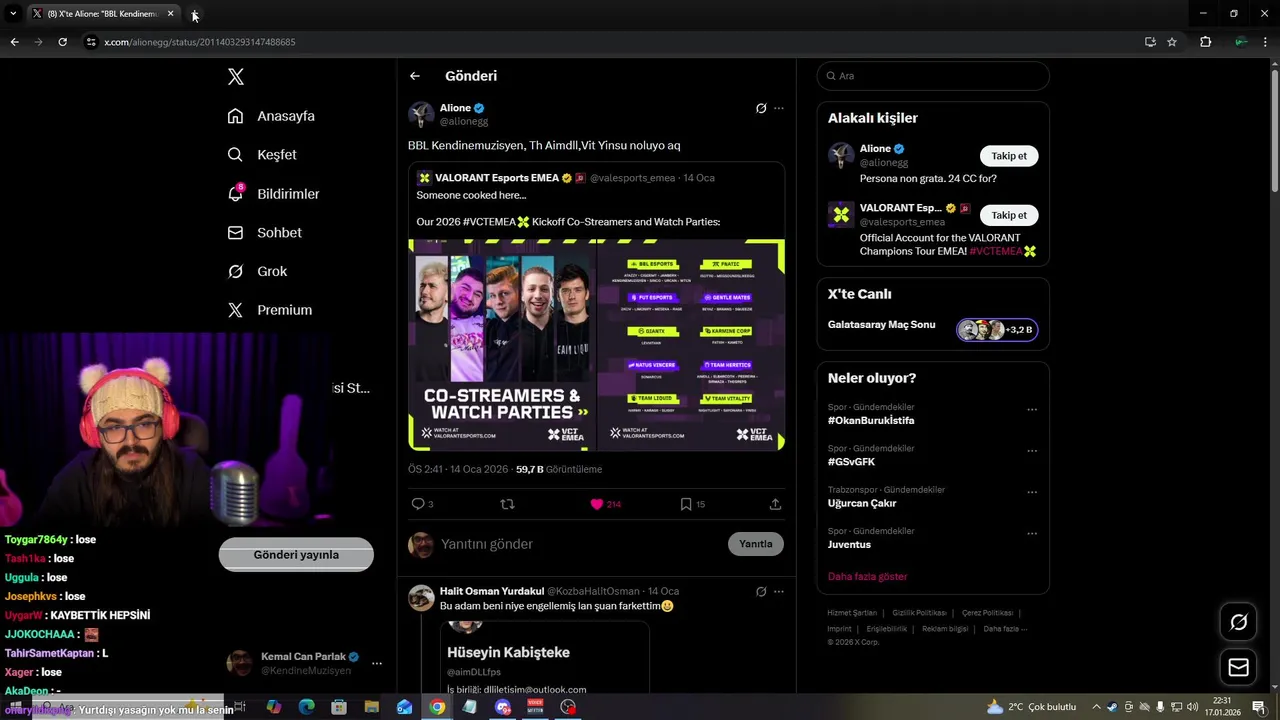Open Keşfet explore page
1280x720 pixels.
(x=262, y=155)
